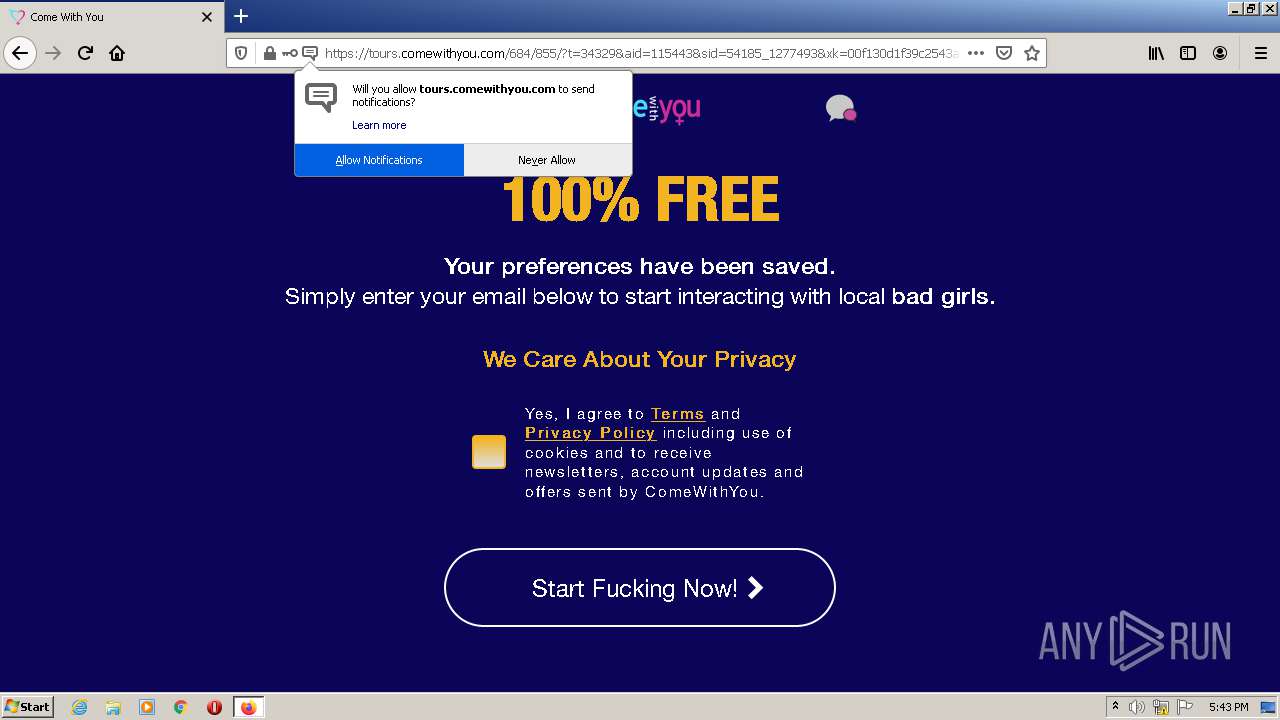Viewport: 1280px width, 720px height.
Task: Go back using the back arrow
Action: coord(20,53)
